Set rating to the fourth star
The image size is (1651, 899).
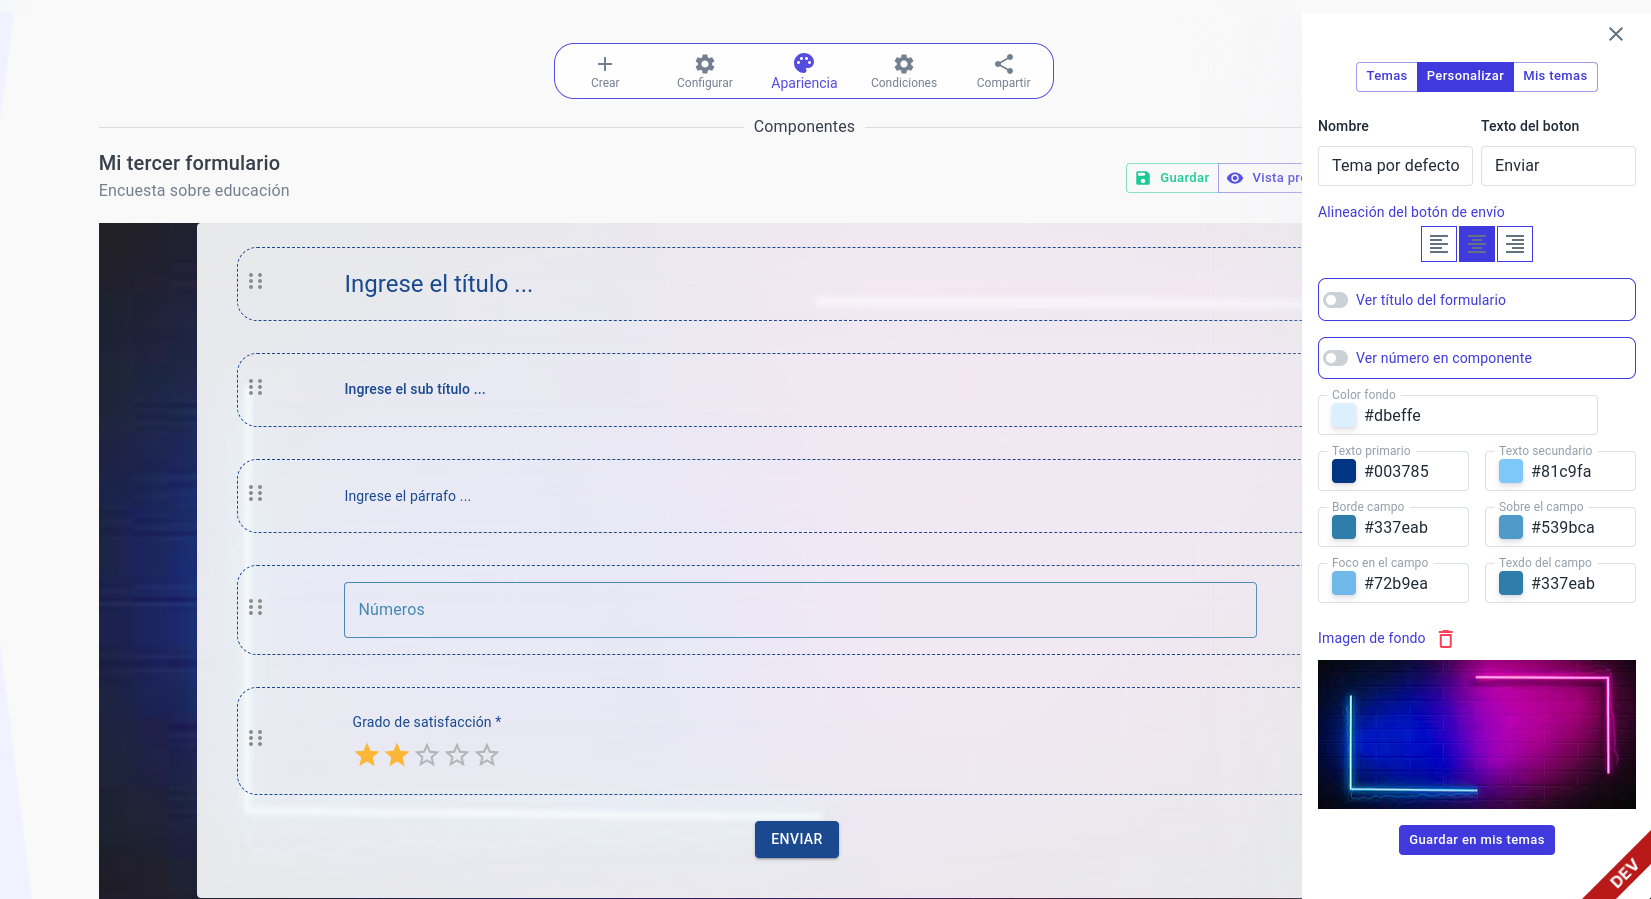457,755
